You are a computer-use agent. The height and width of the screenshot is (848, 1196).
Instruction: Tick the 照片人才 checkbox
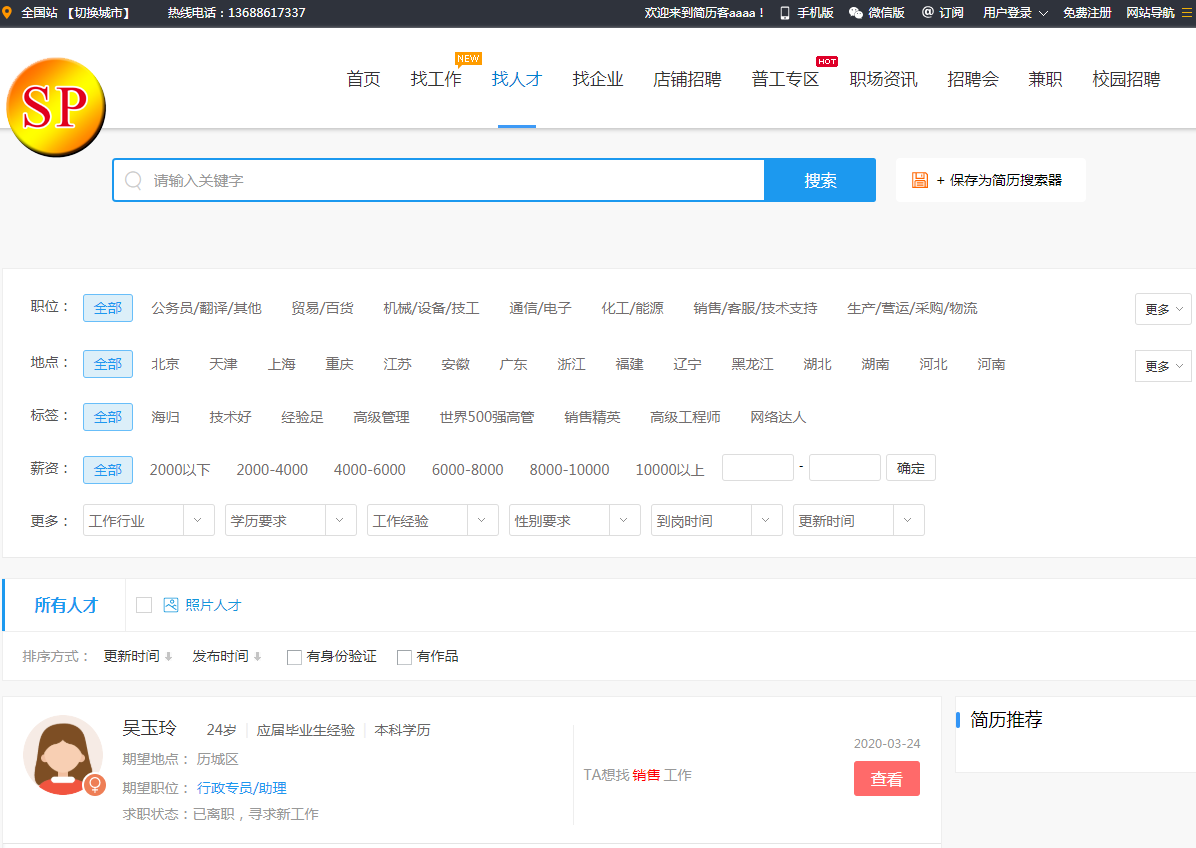pos(144,605)
